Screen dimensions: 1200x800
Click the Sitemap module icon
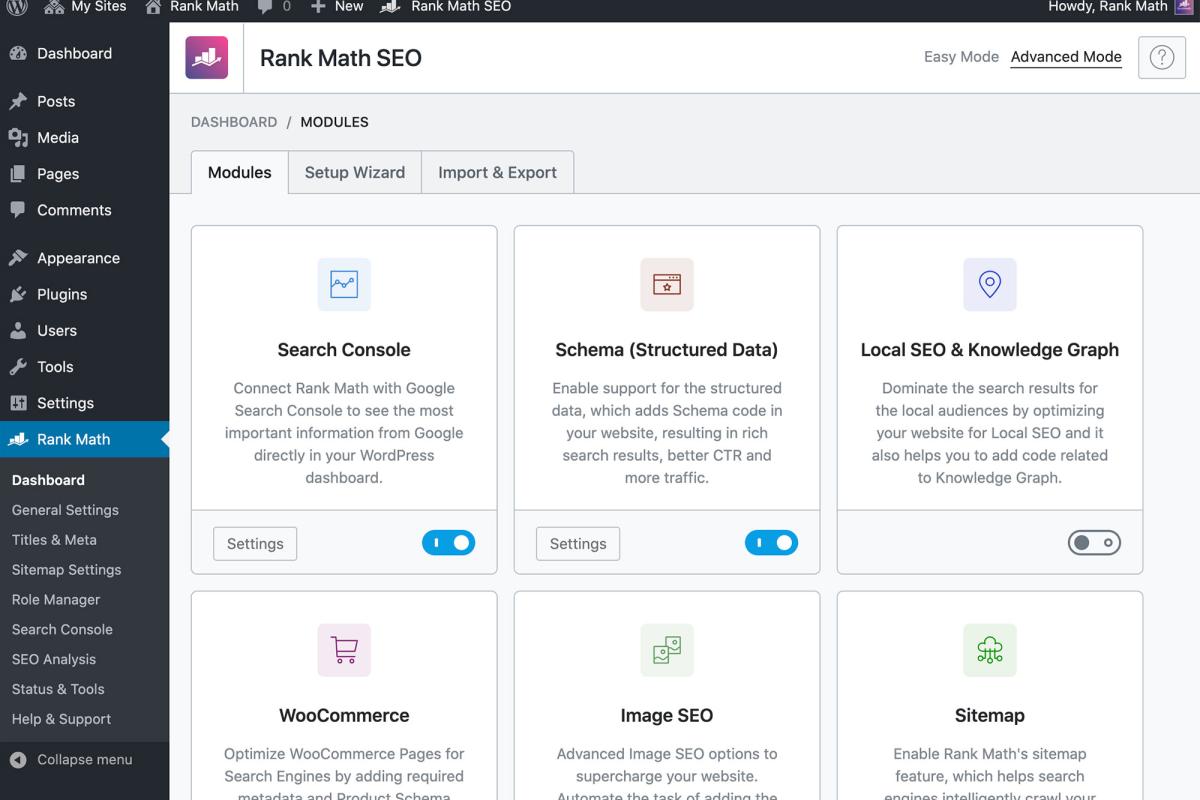point(989,650)
